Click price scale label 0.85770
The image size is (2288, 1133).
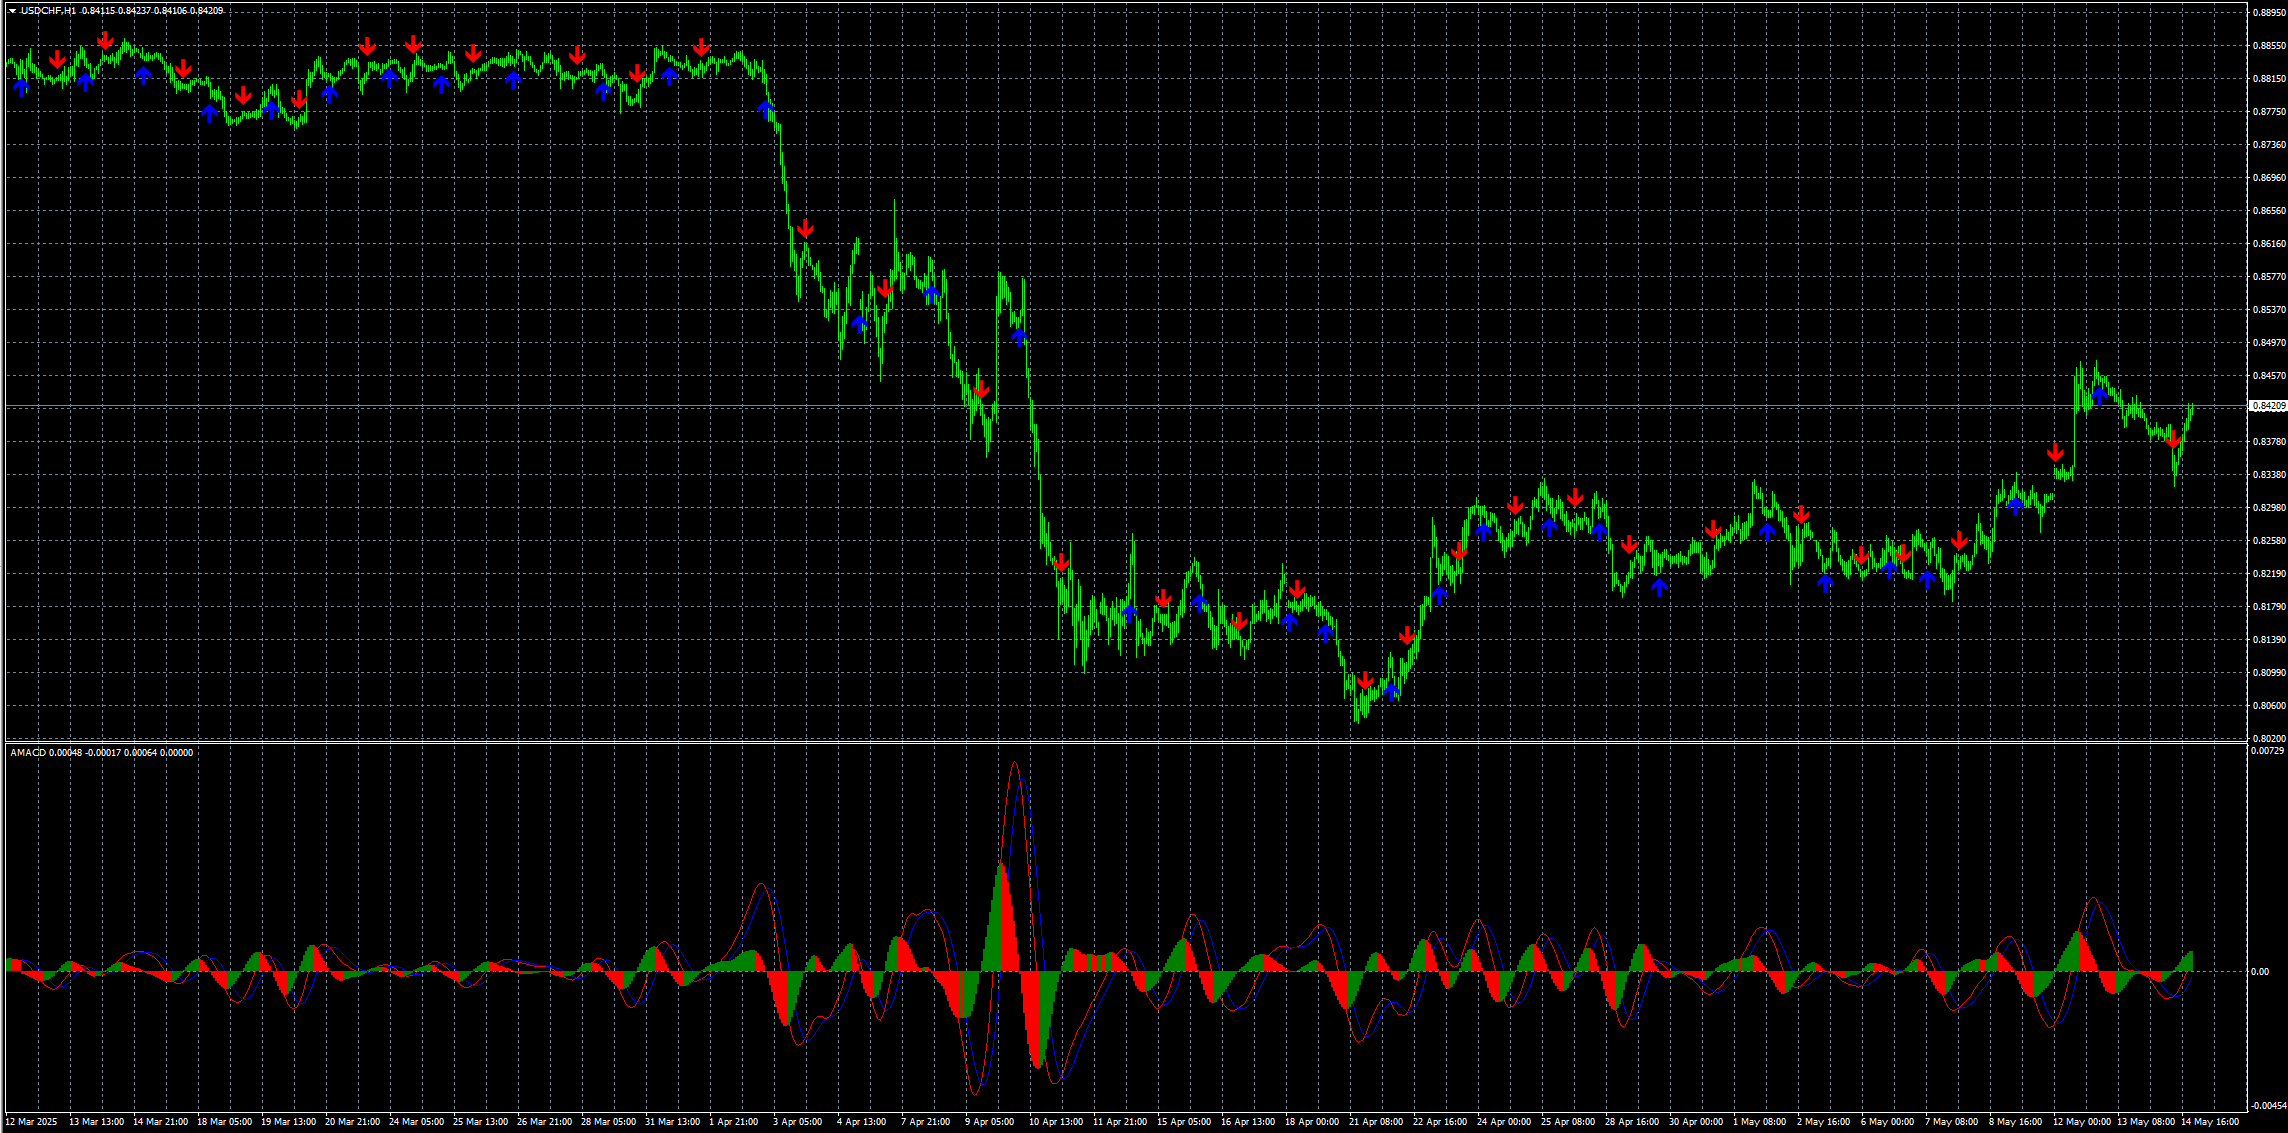click(2268, 276)
